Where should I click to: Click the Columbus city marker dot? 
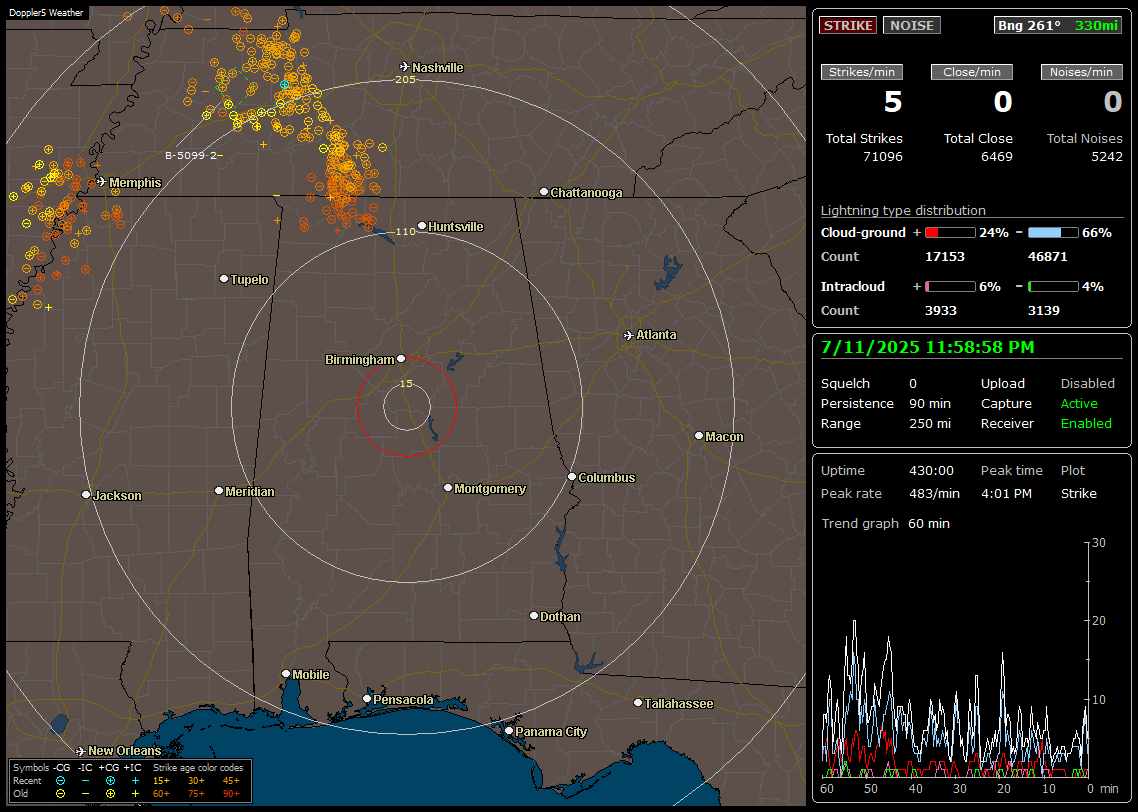click(572, 477)
